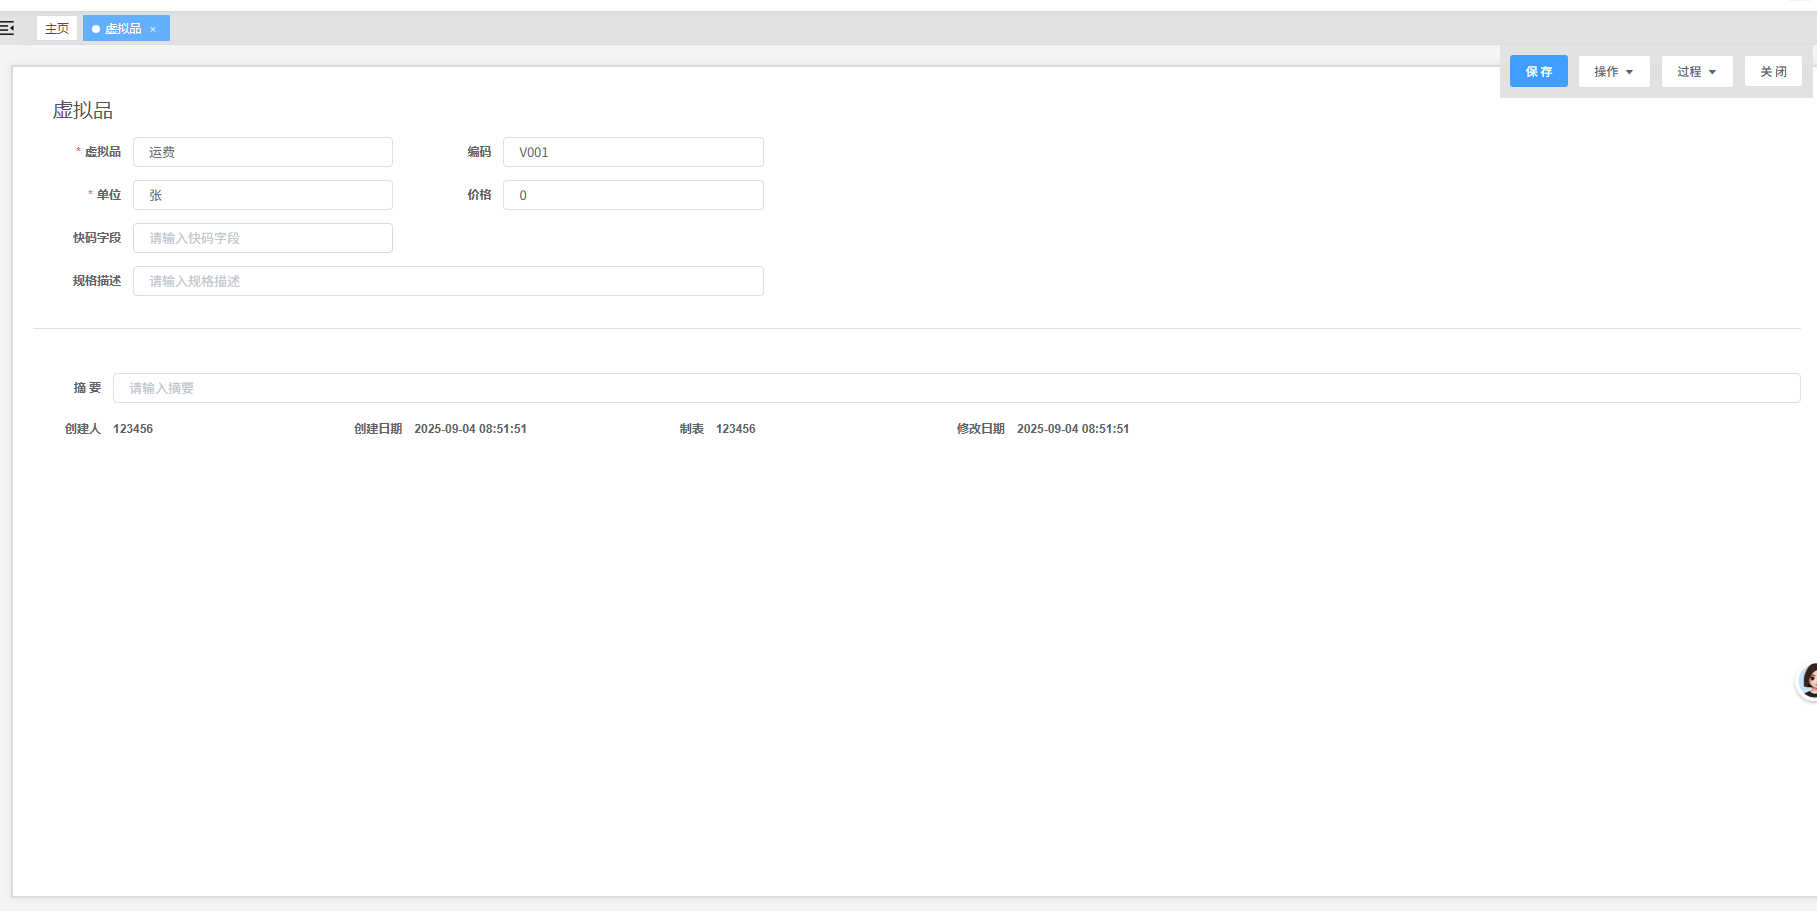The height and width of the screenshot is (911, 1817).
Task: Expand the 操作 dropdown menu
Action: [x=1613, y=72]
